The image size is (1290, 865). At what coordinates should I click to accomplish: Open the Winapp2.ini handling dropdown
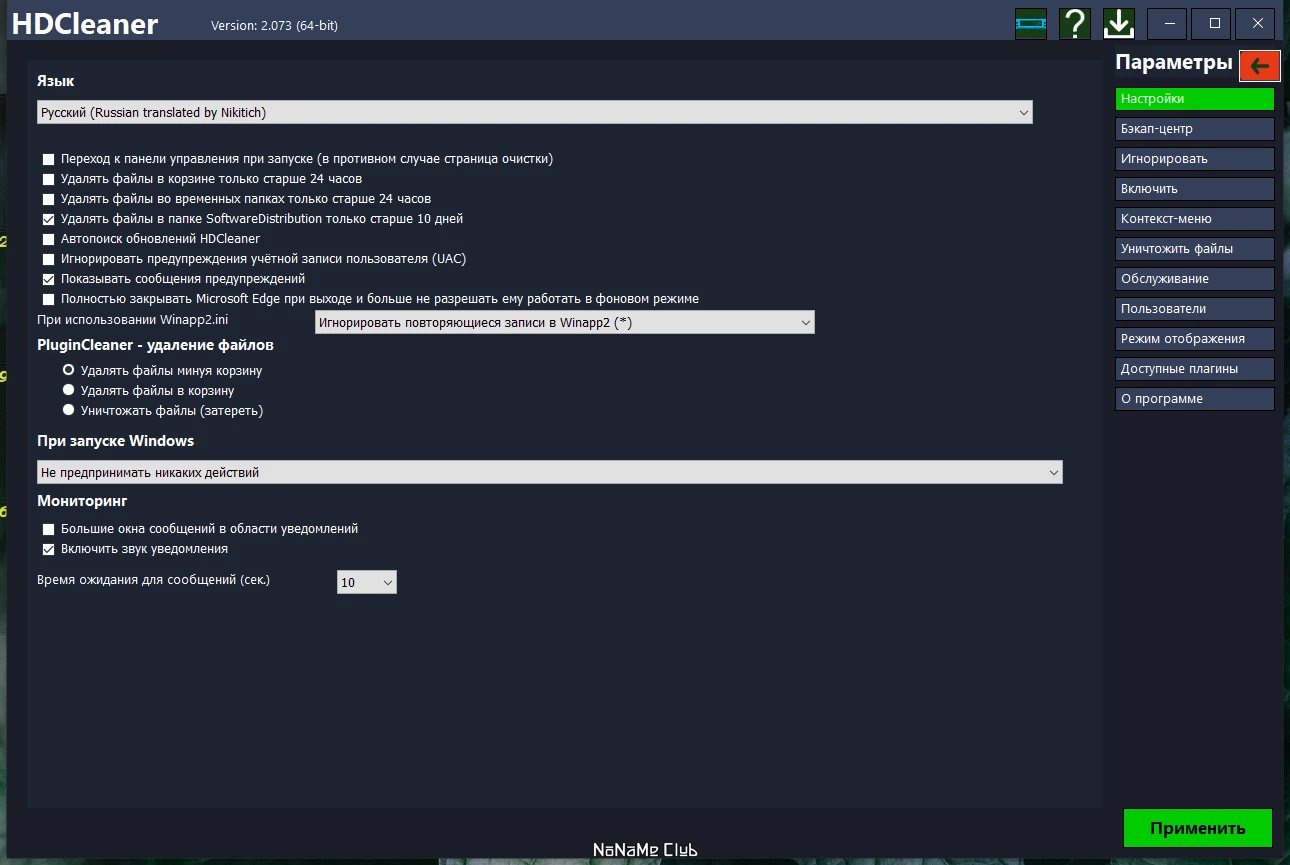[x=565, y=322]
